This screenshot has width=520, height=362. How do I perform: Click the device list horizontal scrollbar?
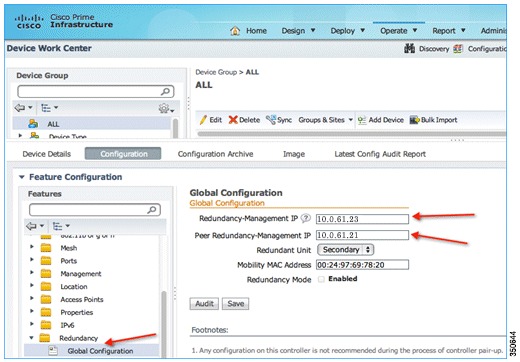(352, 134)
